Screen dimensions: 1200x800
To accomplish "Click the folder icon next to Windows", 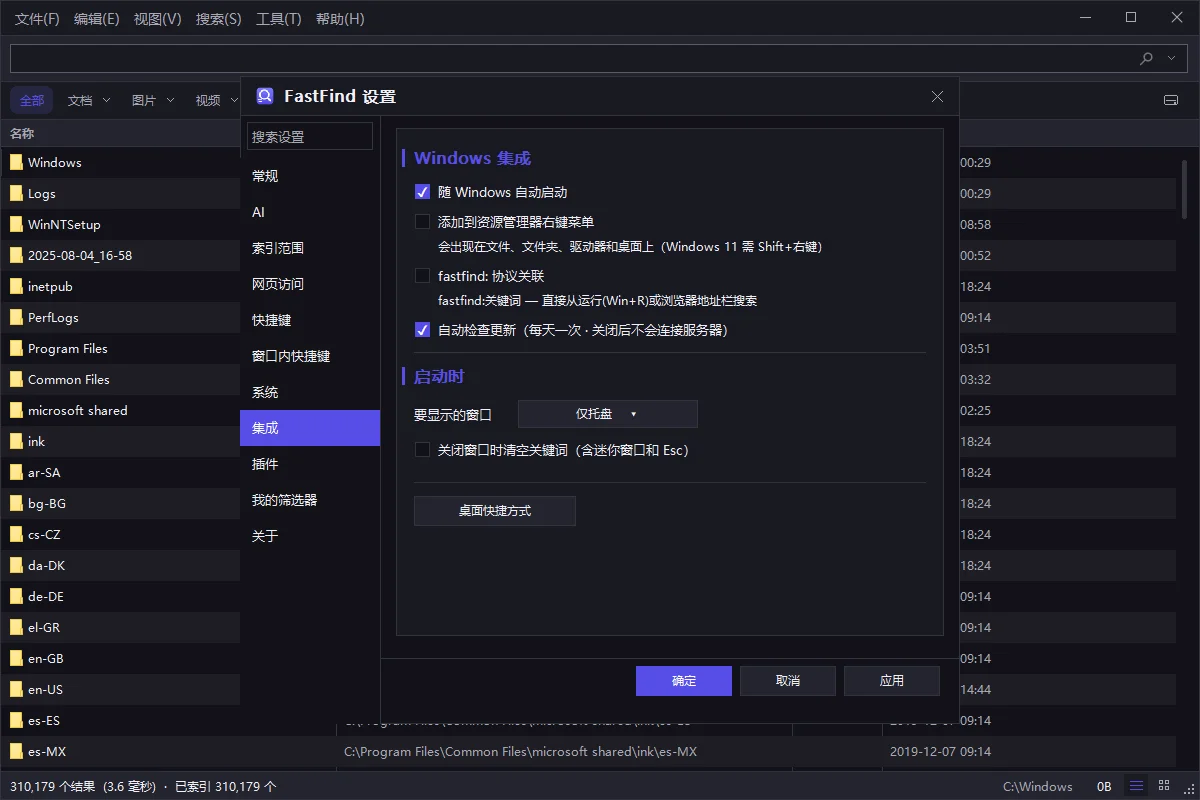I will coord(16,162).
